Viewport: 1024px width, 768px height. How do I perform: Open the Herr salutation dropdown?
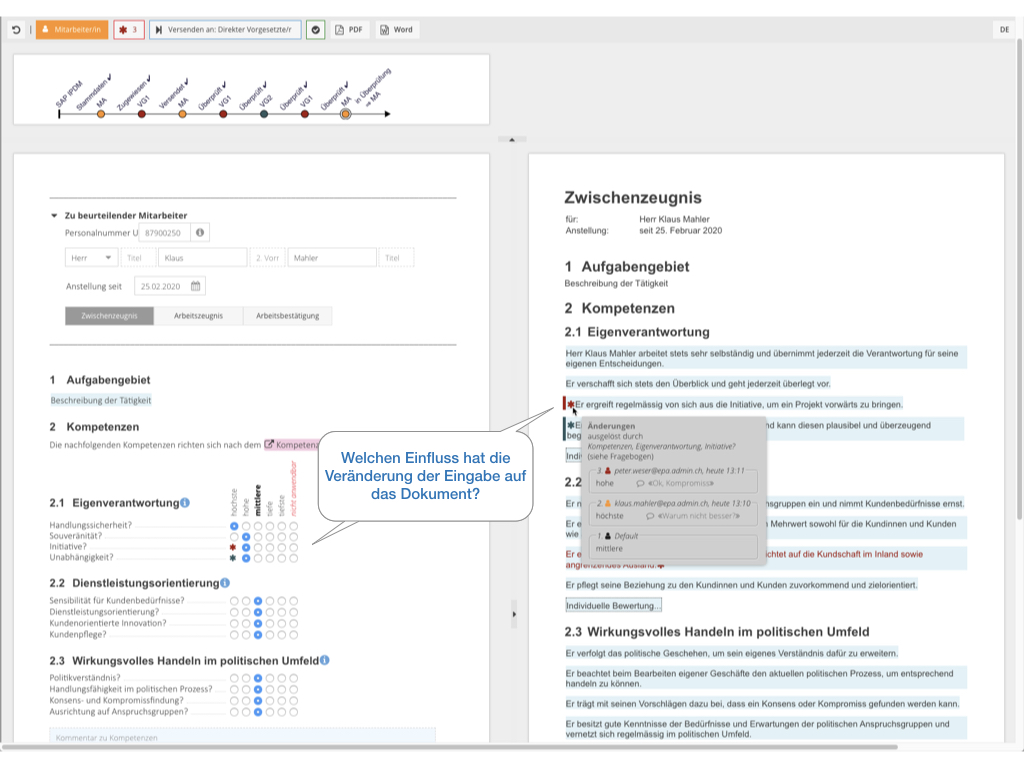91,258
